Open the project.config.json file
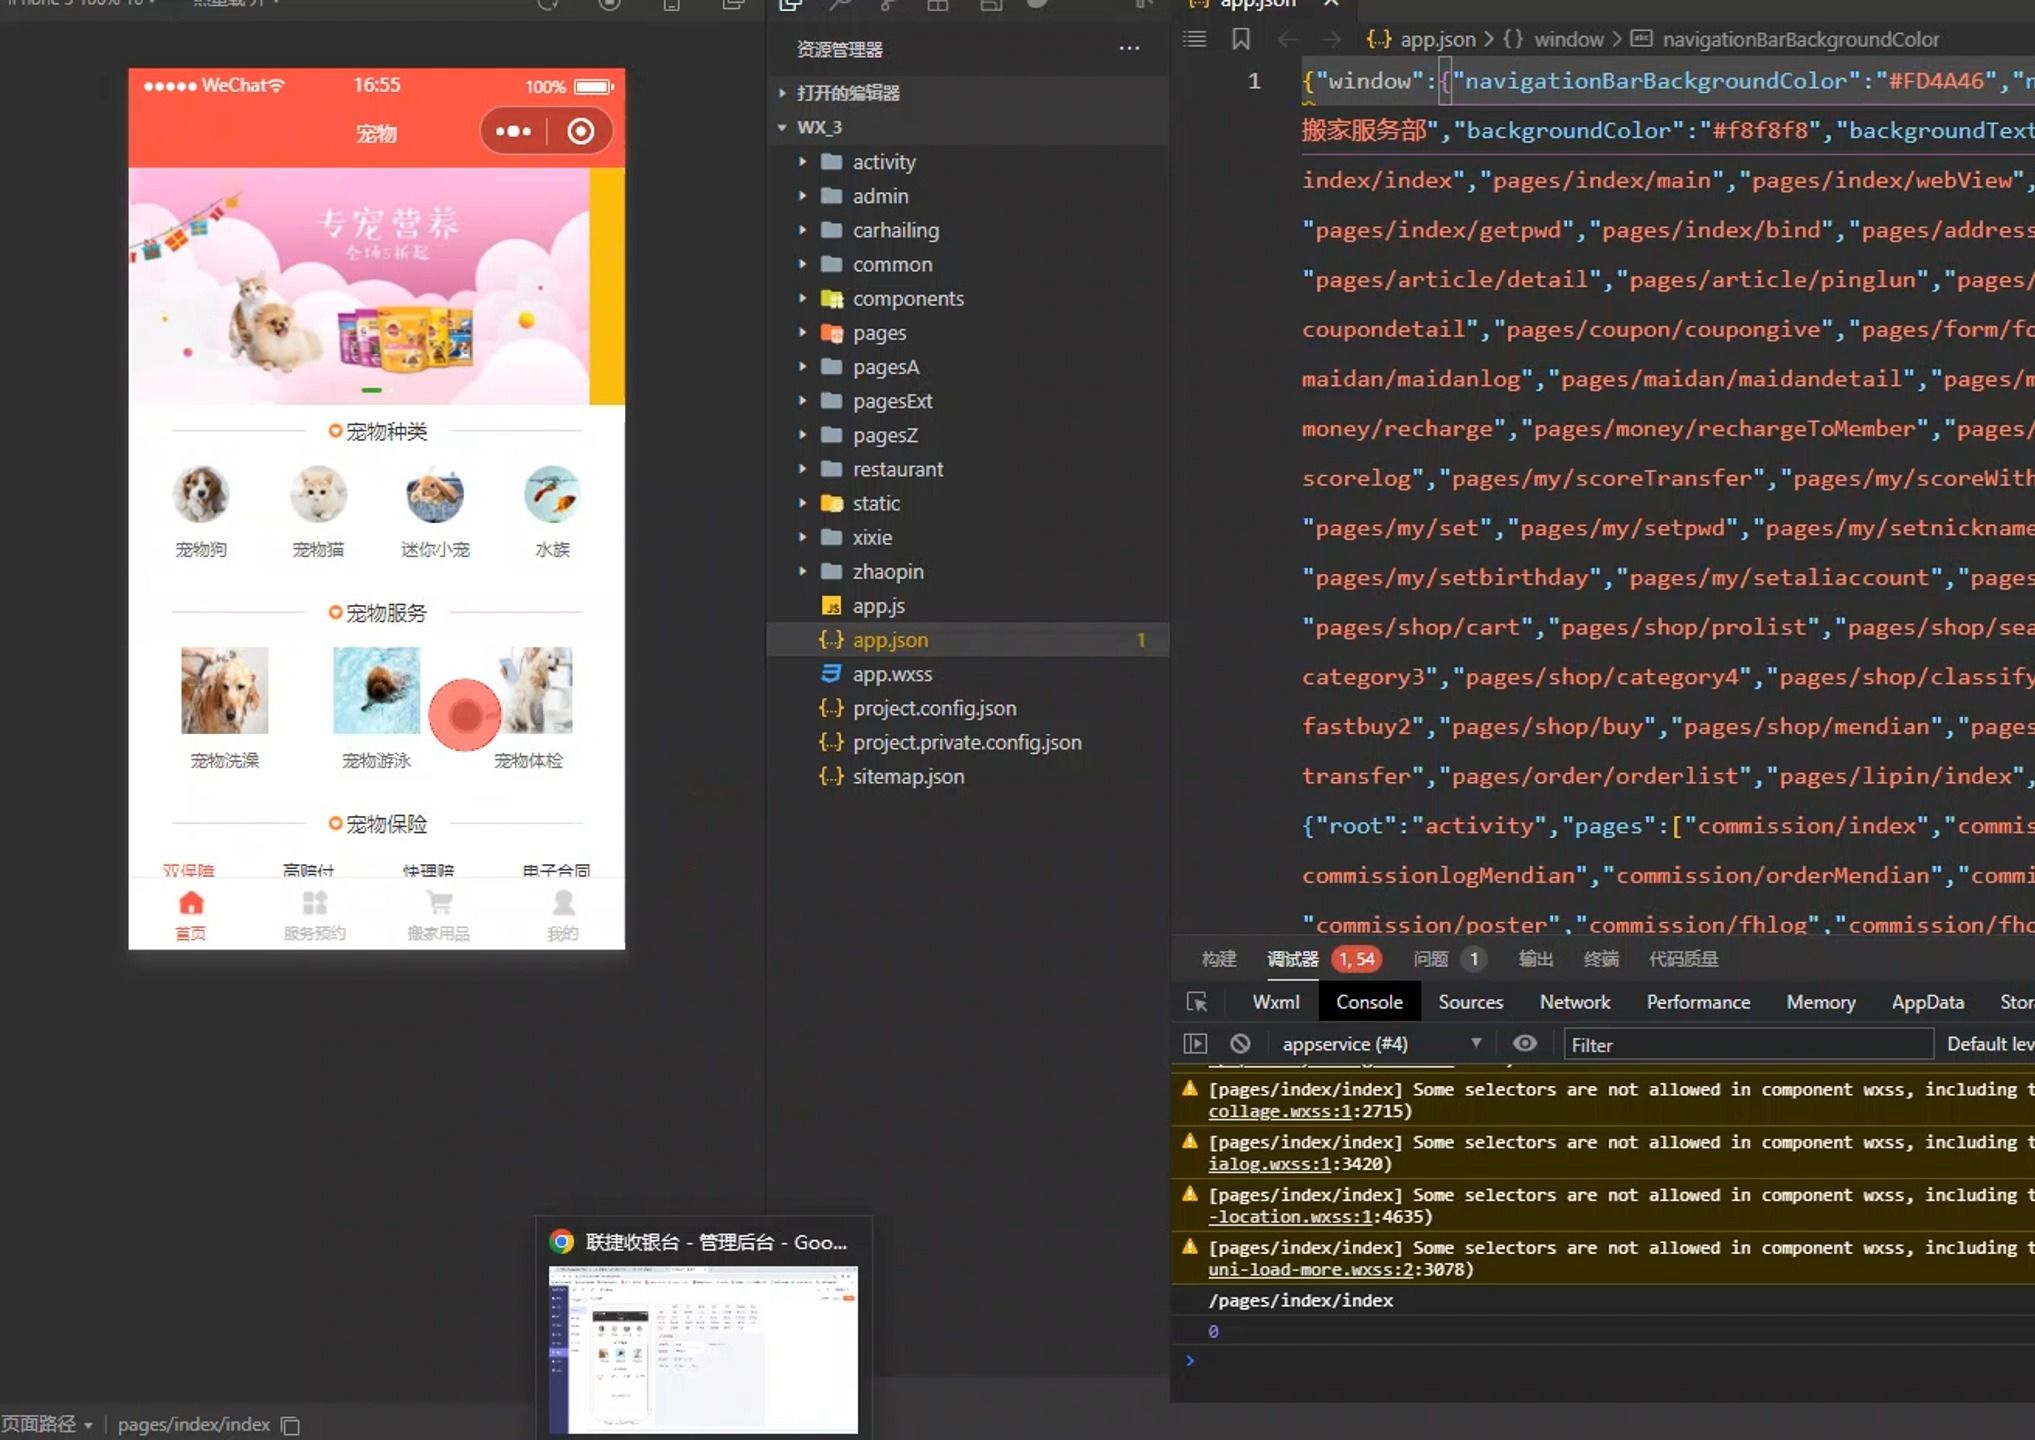The height and width of the screenshot is (1440, 2035). pos(934,708)
